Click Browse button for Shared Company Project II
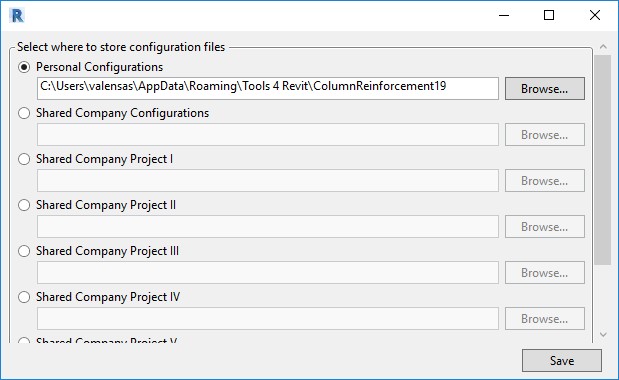This screenshot has height=380, width=619. point(545,227)
